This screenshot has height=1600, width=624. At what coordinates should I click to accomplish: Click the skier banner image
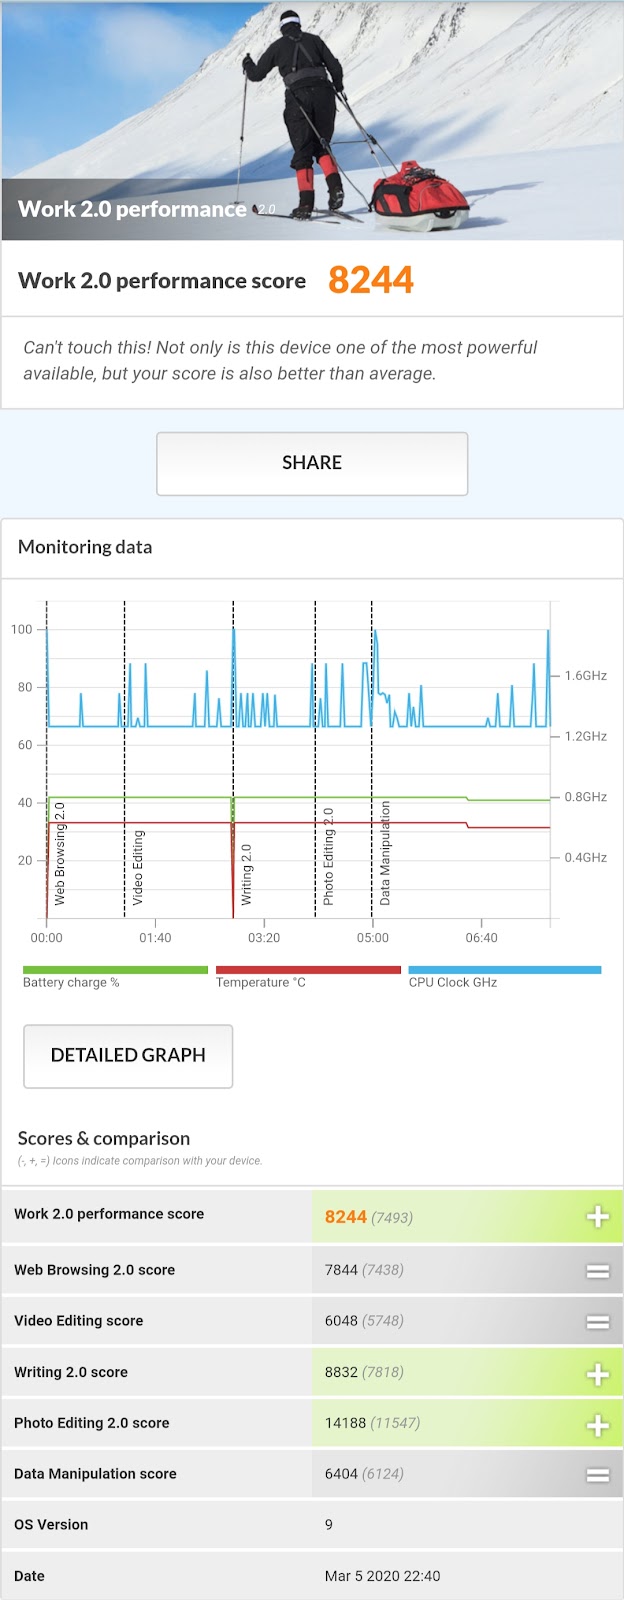click(x=312, y=120)
